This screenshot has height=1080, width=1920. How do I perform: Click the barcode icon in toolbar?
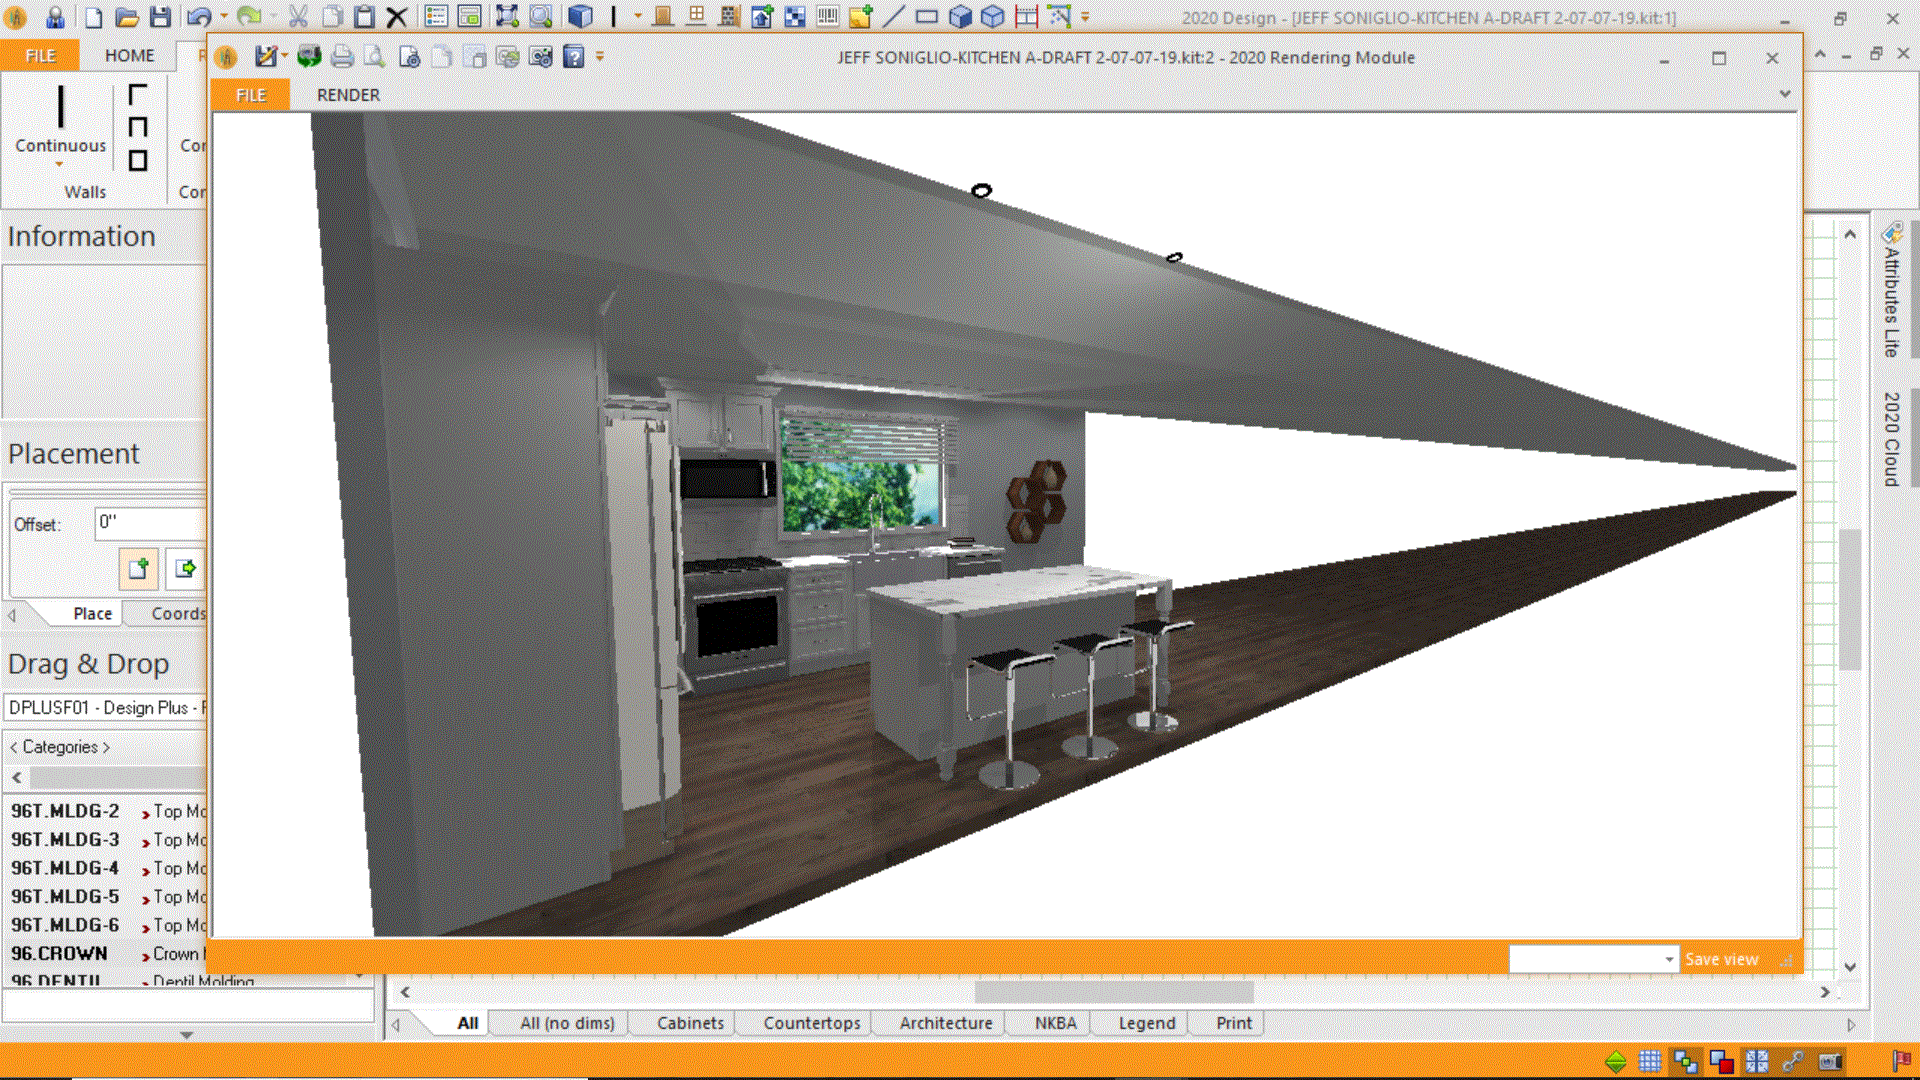click(828, 17)
